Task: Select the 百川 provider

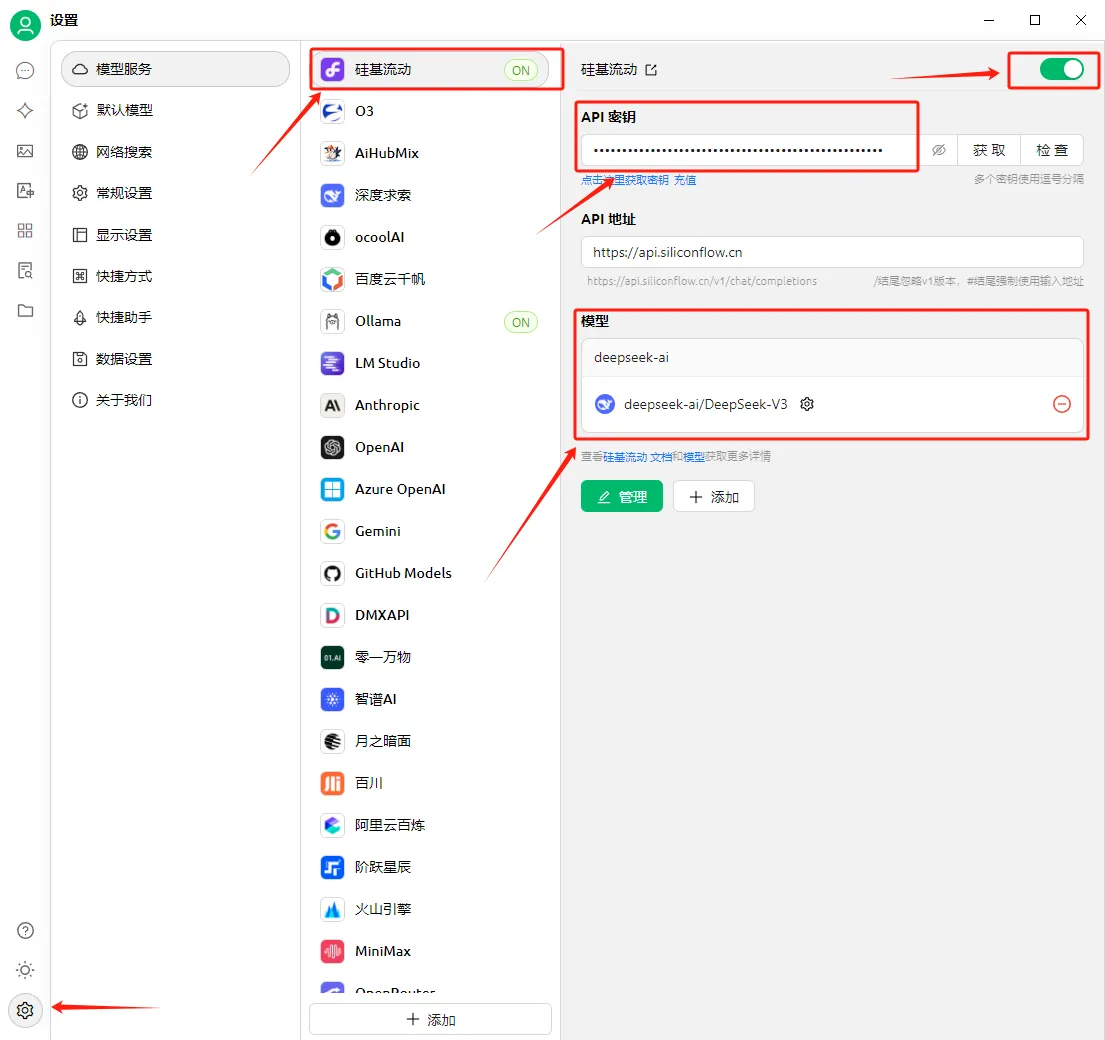Action: (431, 783)
